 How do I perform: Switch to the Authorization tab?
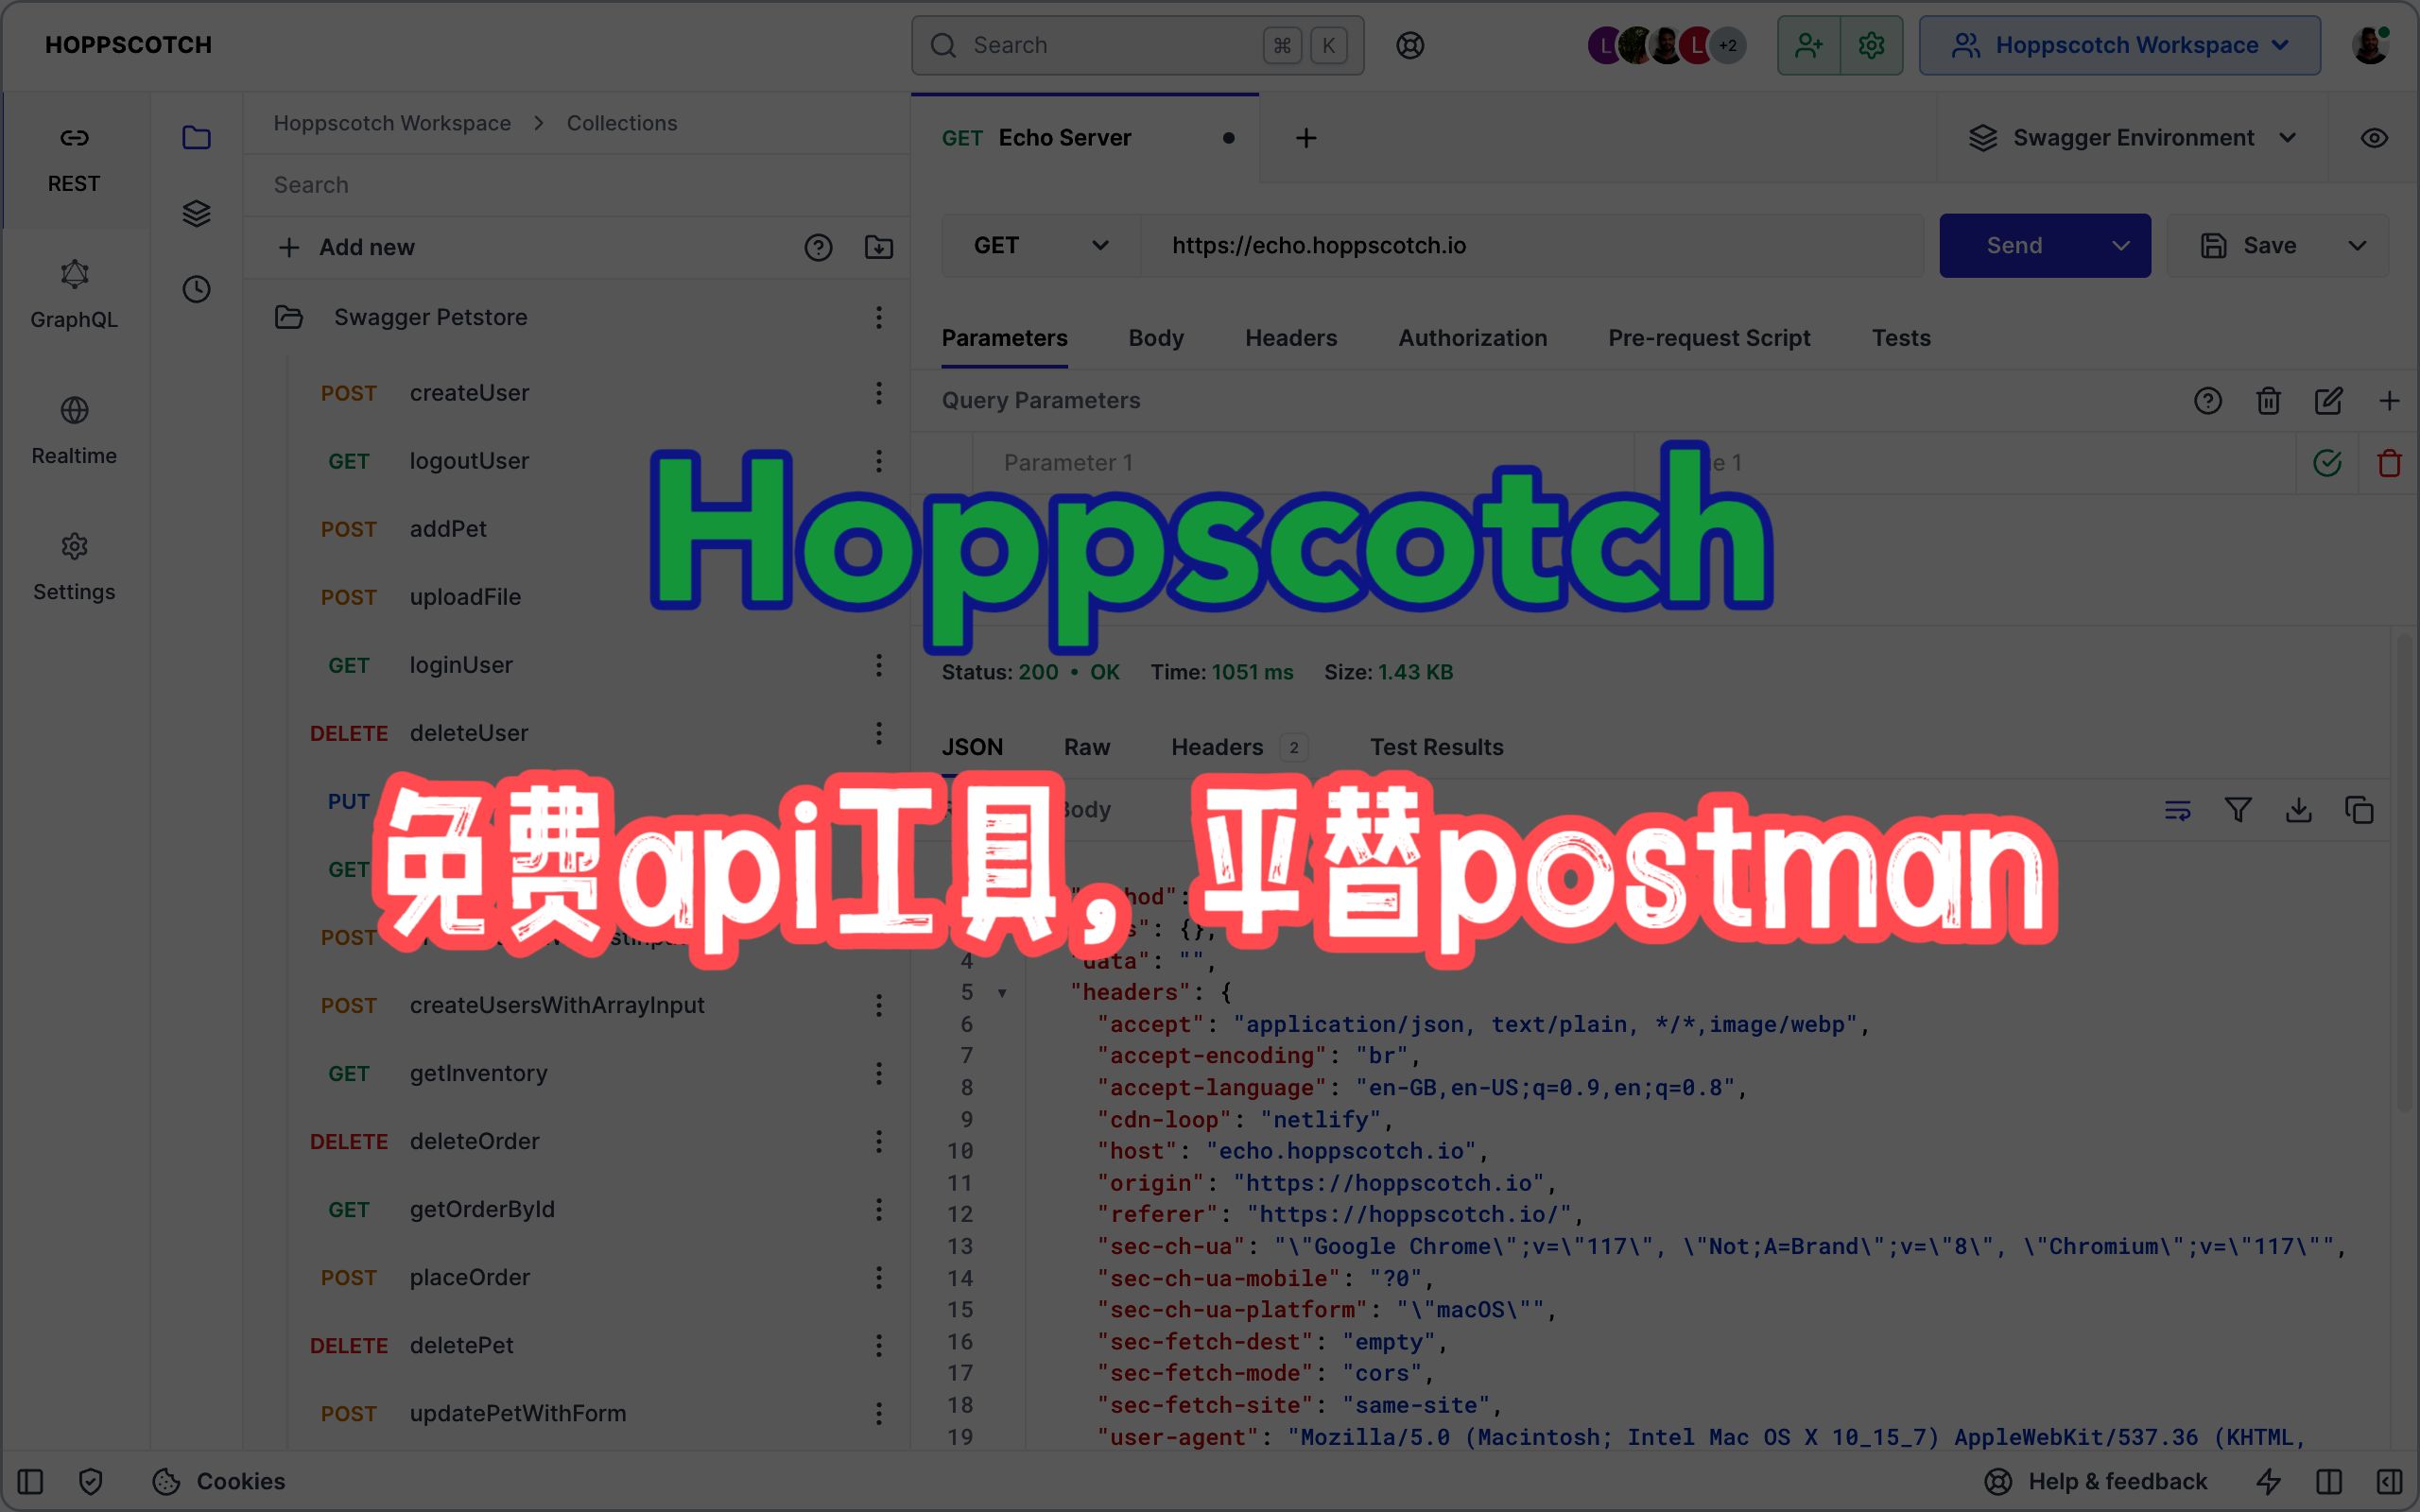point(1471,338)
